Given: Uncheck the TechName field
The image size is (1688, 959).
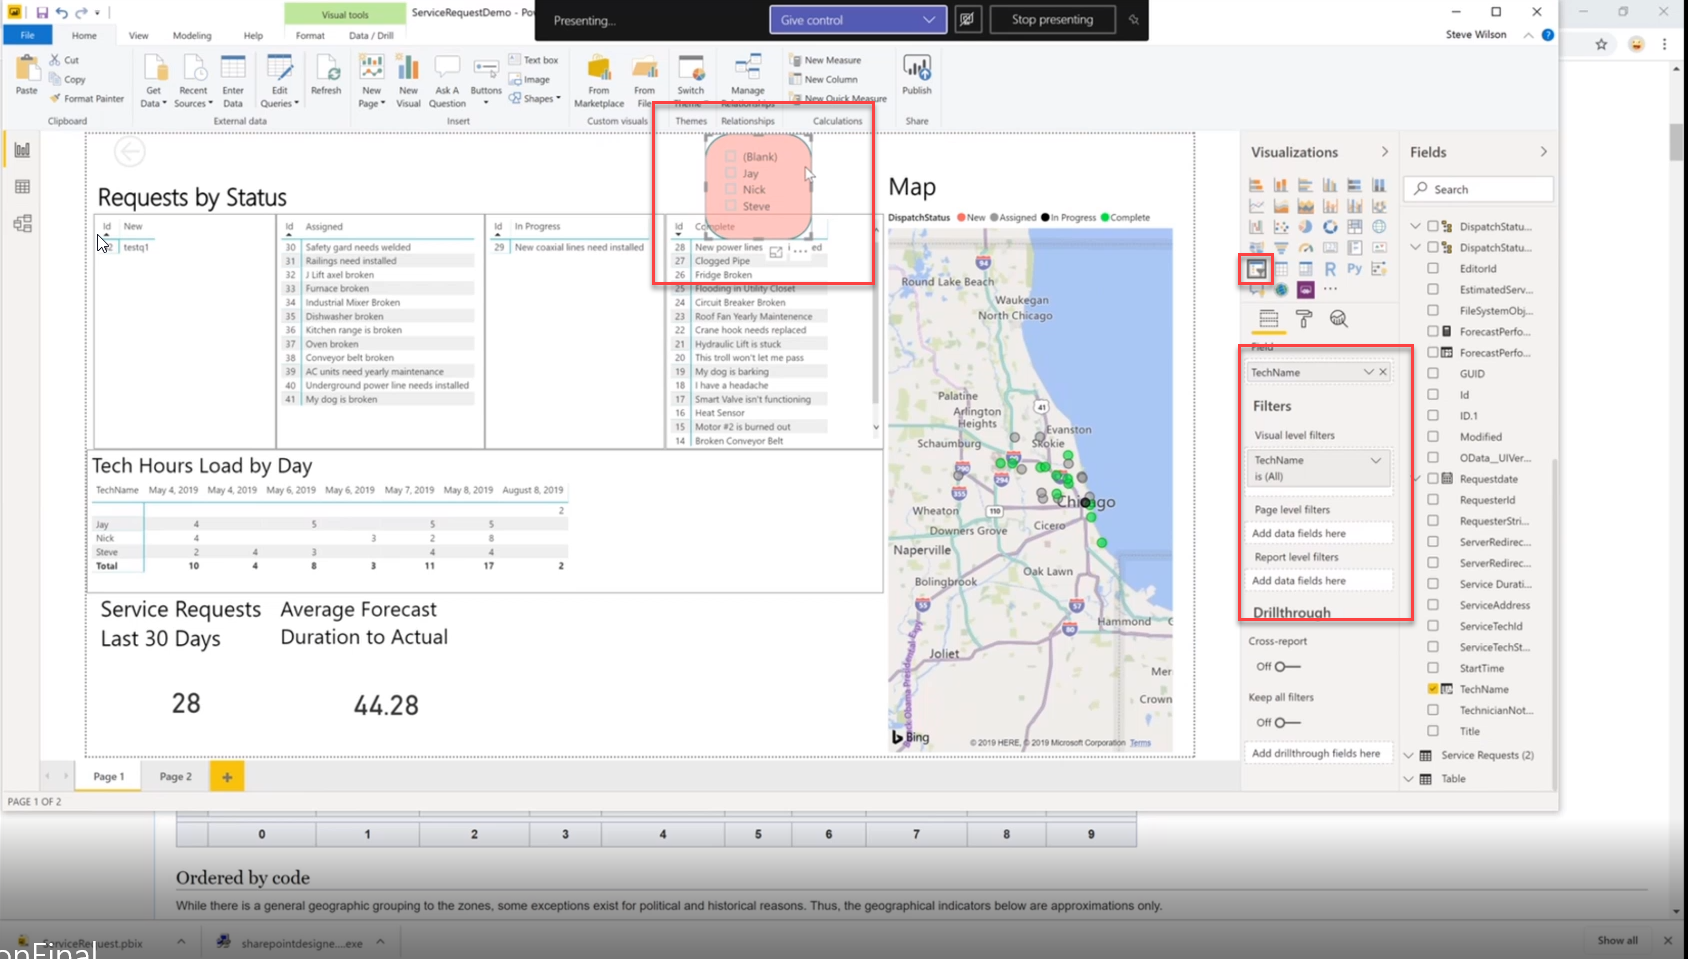Looking at the screenshot, I should 1433,688.
